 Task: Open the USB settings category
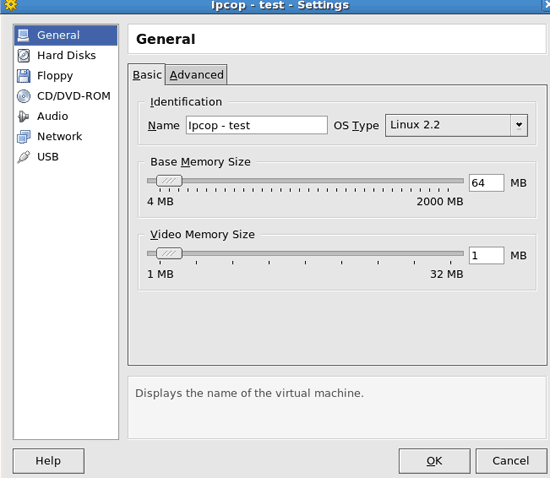[x=66, y=157]
